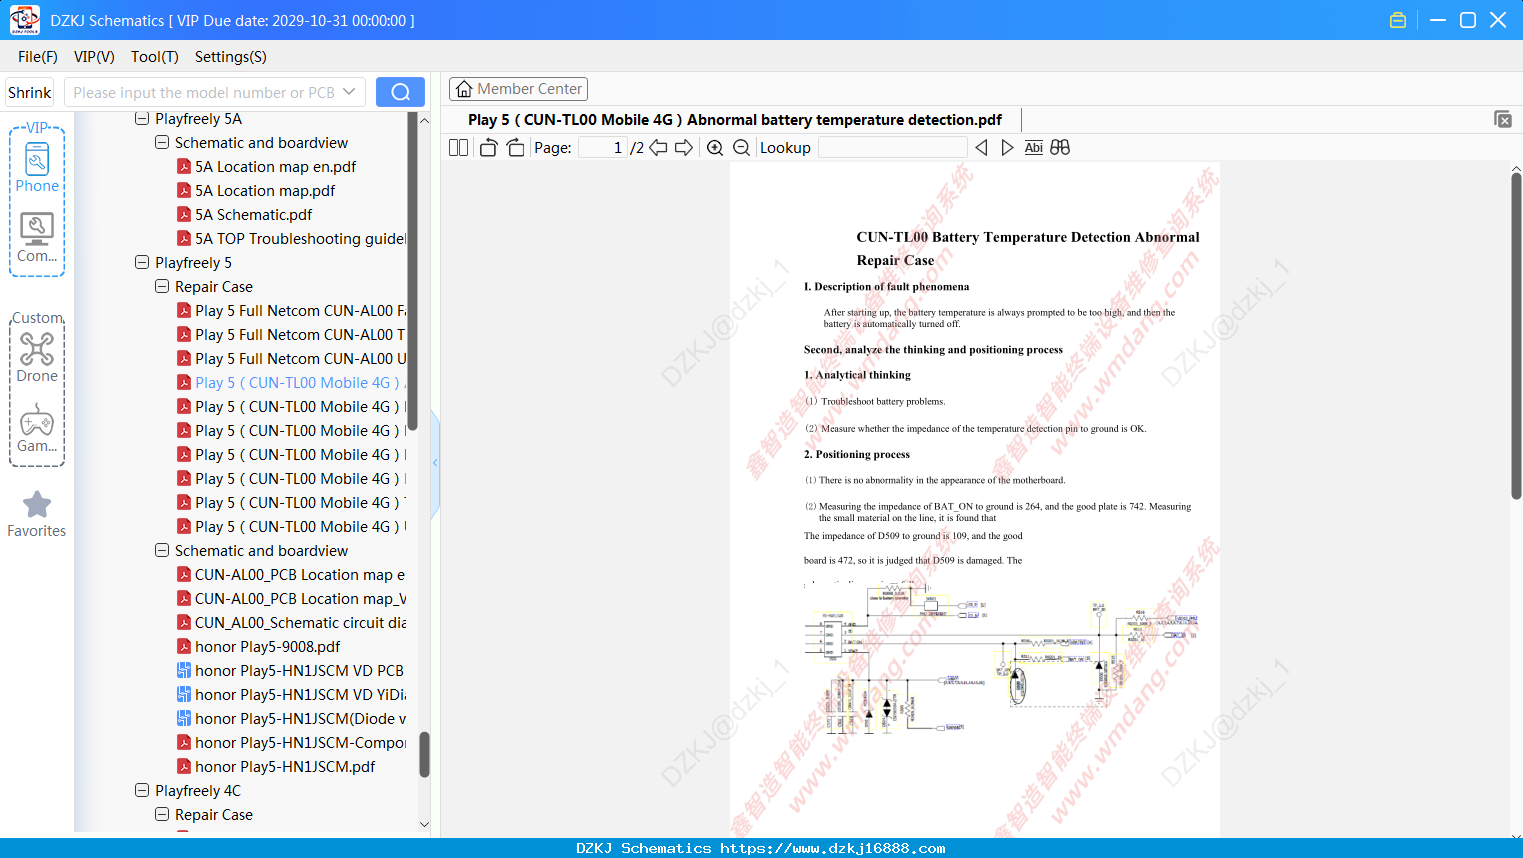Close the open PDF document tab
1523x858 pixels.
click(x=1502, y=119)
